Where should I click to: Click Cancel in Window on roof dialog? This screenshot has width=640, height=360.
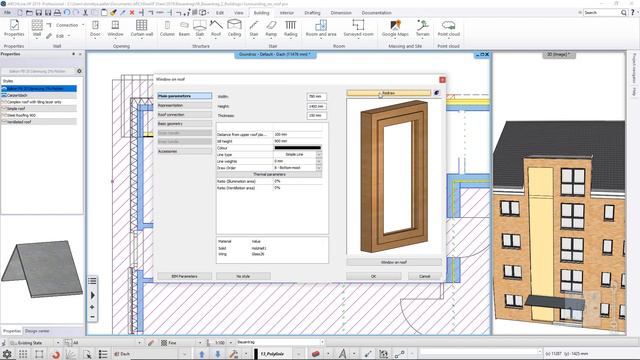(424, 276)
